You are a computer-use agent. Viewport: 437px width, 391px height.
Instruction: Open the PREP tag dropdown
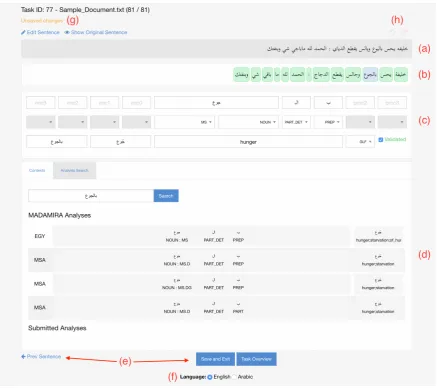click(x=328, y=122)
